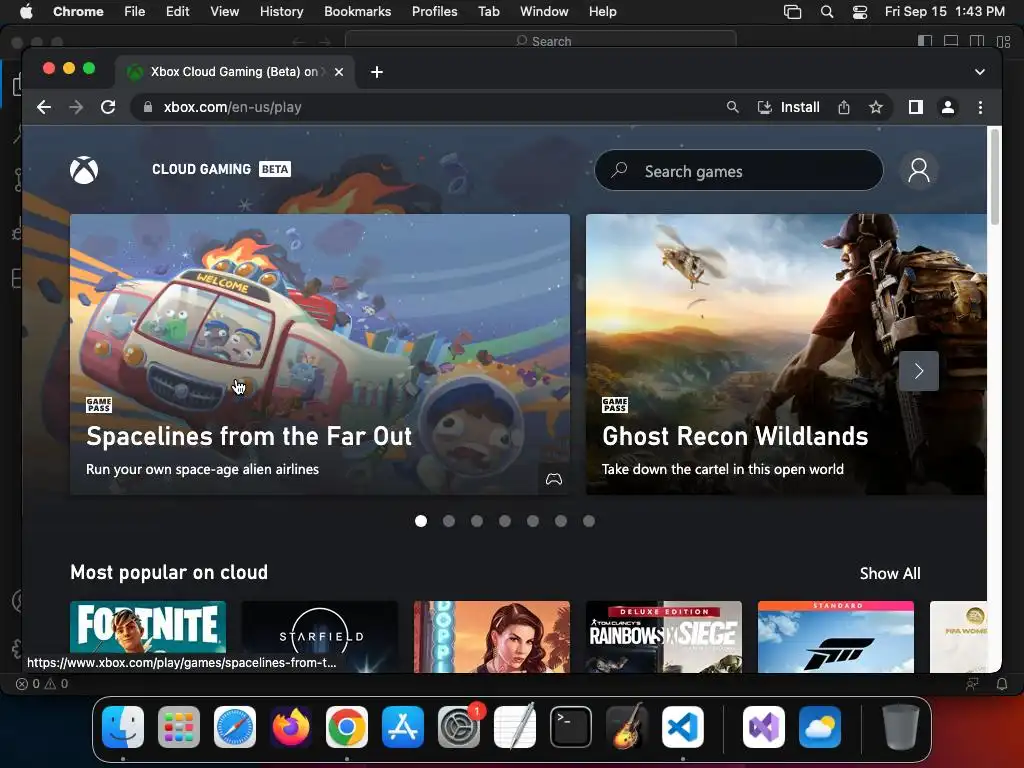This screenshot has height=768, width=1024.
Task: Open the File menu
Action: pos(135,12)
